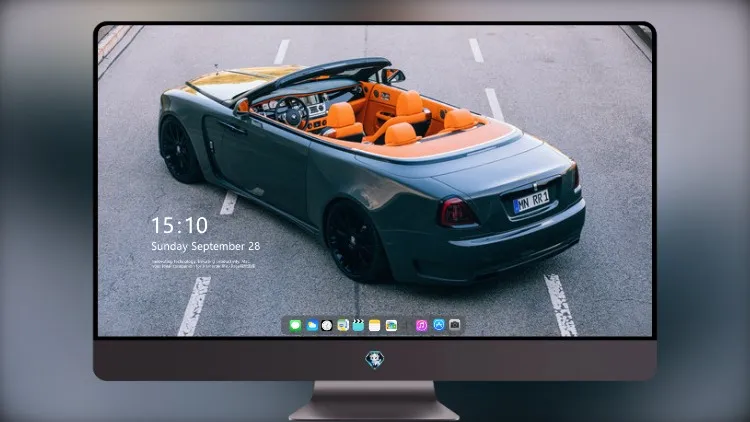Open the green Messages app in dock
The height and width of the screenshot is (422, 750).
[295, 326]
